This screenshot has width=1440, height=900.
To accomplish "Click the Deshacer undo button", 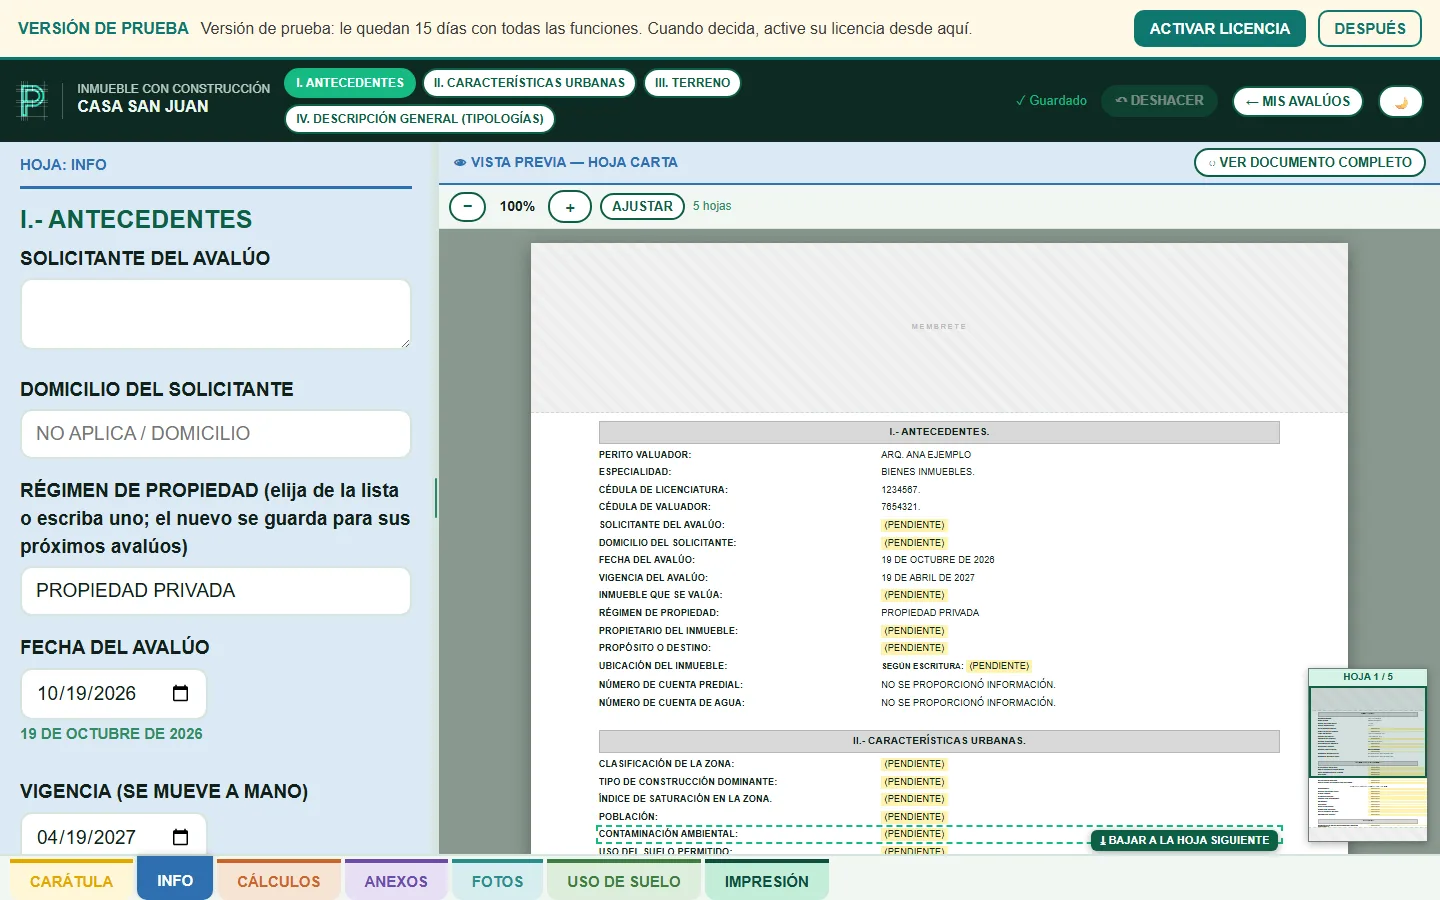I will click(x=1159, y=101).
